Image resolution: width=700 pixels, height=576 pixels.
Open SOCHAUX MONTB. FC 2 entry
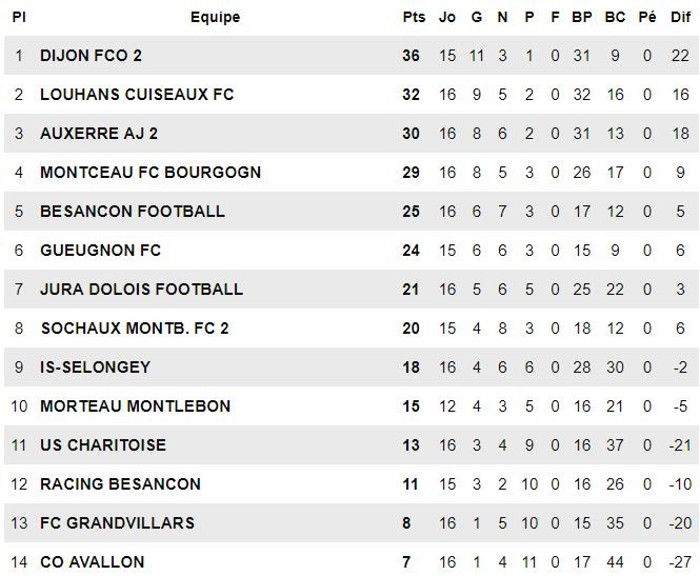point(135,328)
